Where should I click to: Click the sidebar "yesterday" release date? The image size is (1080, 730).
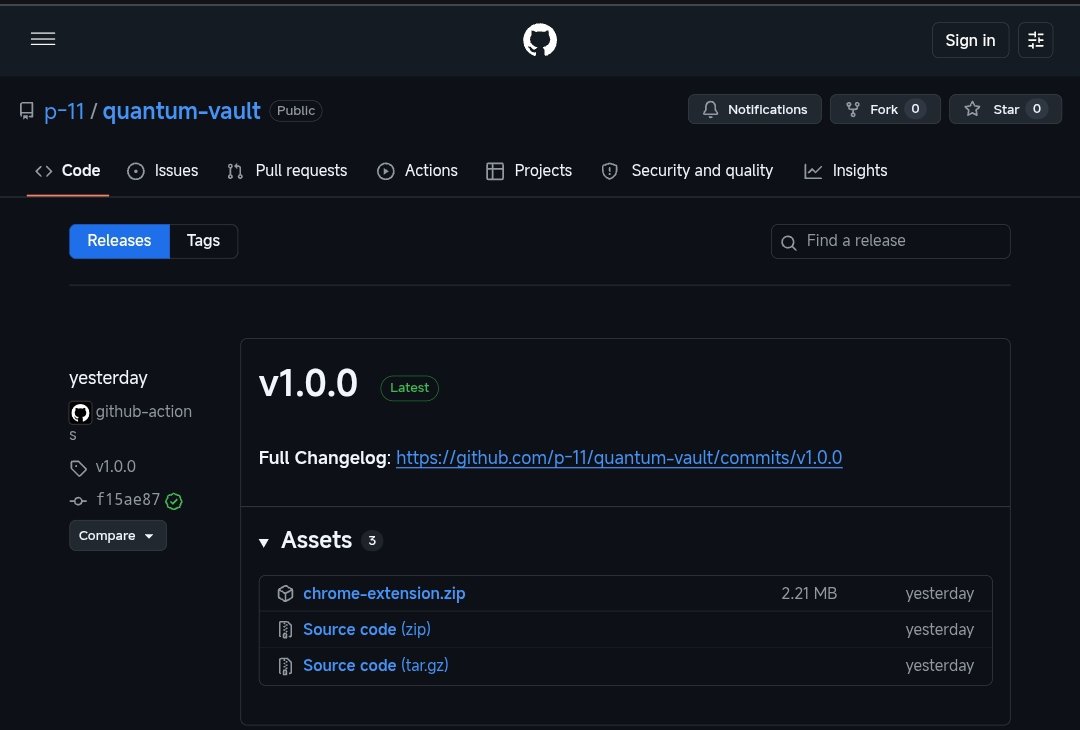108,378
